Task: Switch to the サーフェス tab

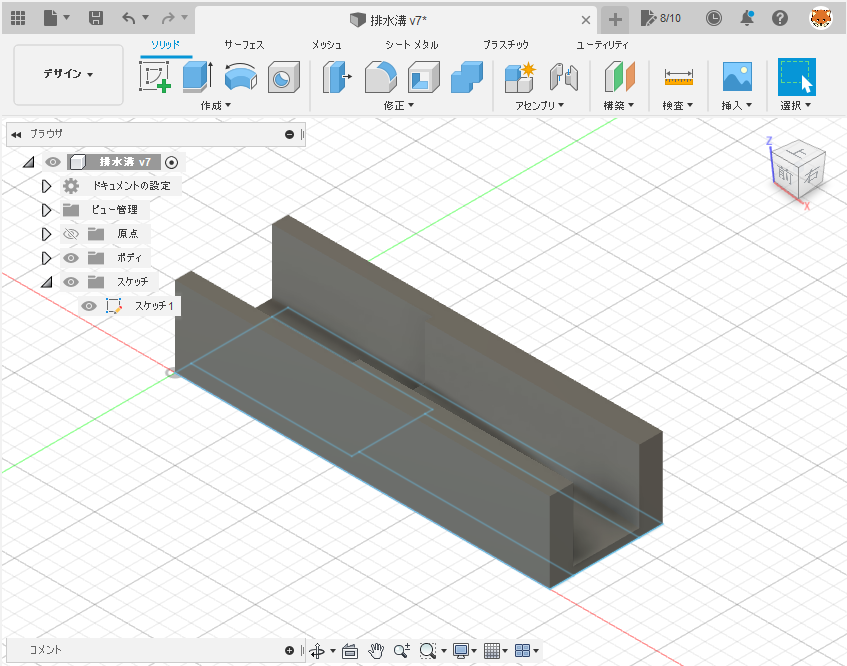Action: [x=245, y=44]
